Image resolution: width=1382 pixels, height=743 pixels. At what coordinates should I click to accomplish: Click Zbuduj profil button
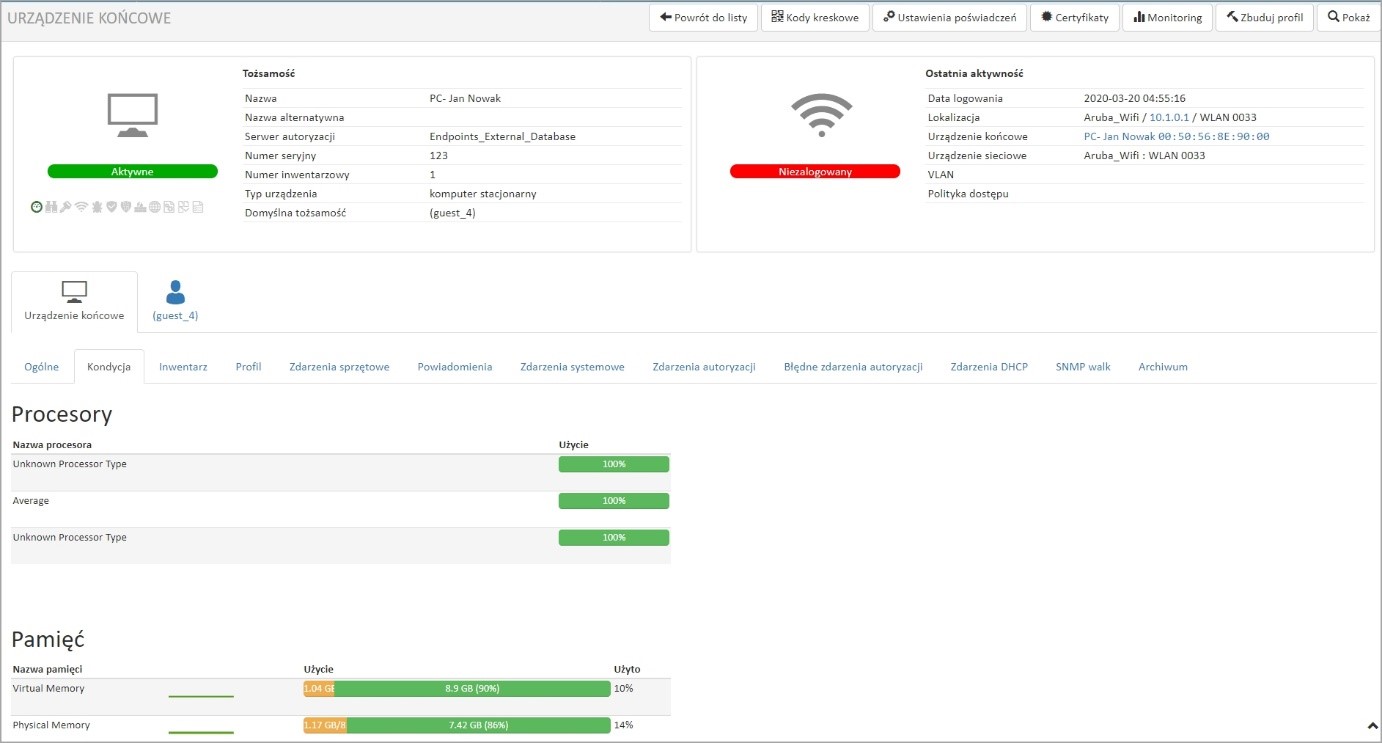tap(1264, 18)
